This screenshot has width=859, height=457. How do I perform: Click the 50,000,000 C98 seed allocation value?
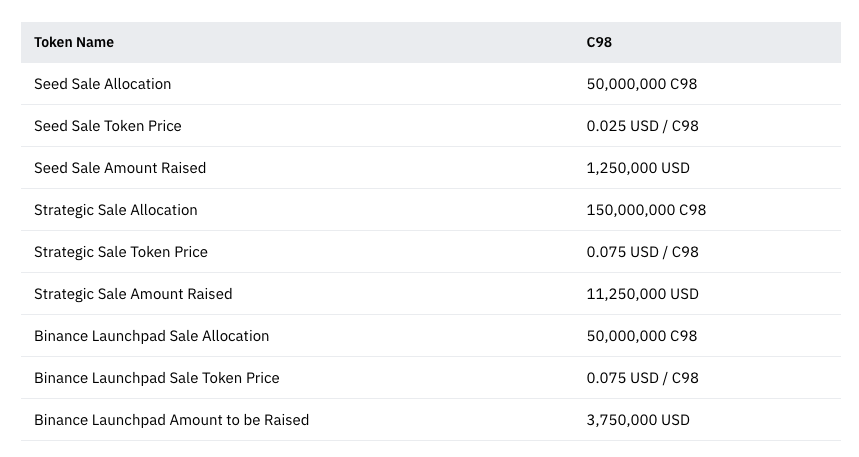click(641, 84)
